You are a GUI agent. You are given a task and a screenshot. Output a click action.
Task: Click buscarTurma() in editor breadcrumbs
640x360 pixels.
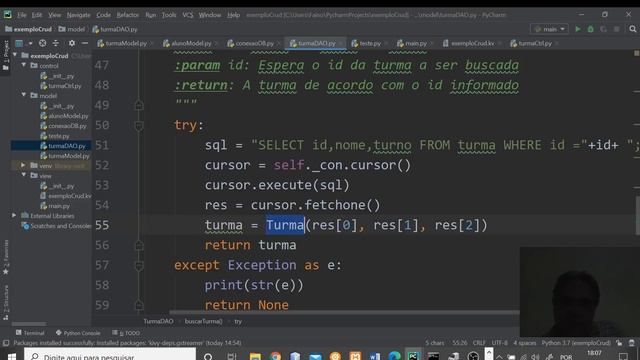coord(203,322)
